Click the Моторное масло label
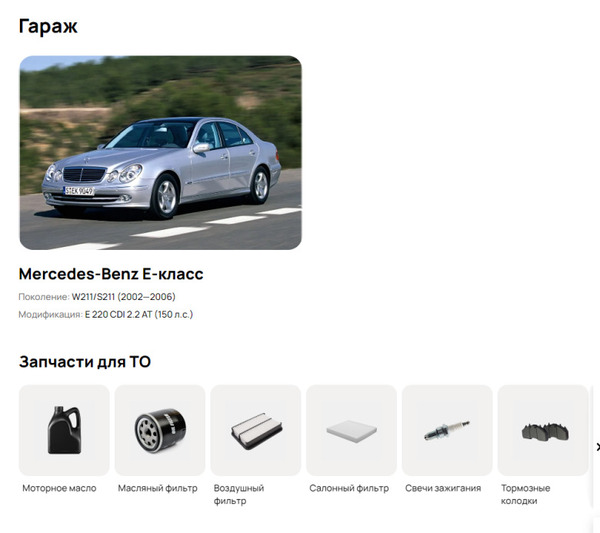The width and height of the screenshot is (600, 533). coord(59,488)
